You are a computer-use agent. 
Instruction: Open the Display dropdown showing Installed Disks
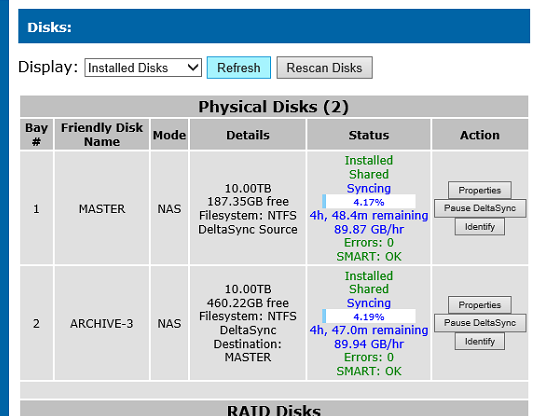pos(143,68)
